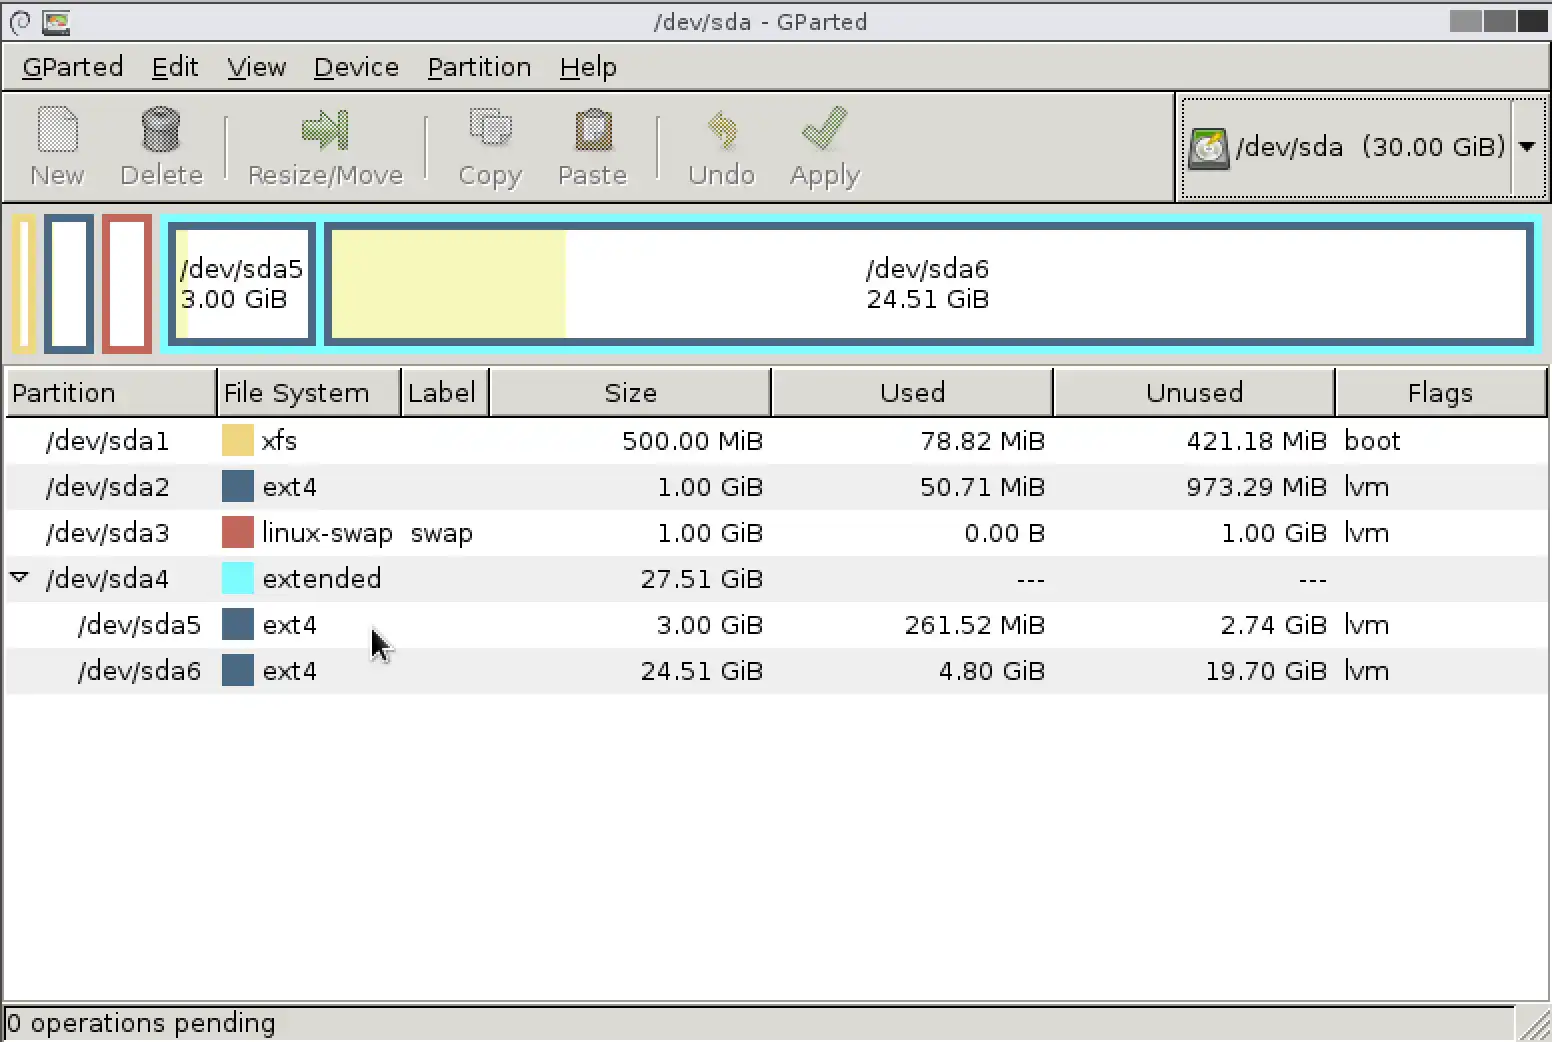Click the 973.29 MiB unused value
1552x1042 pixels.
click(1257, 487)
